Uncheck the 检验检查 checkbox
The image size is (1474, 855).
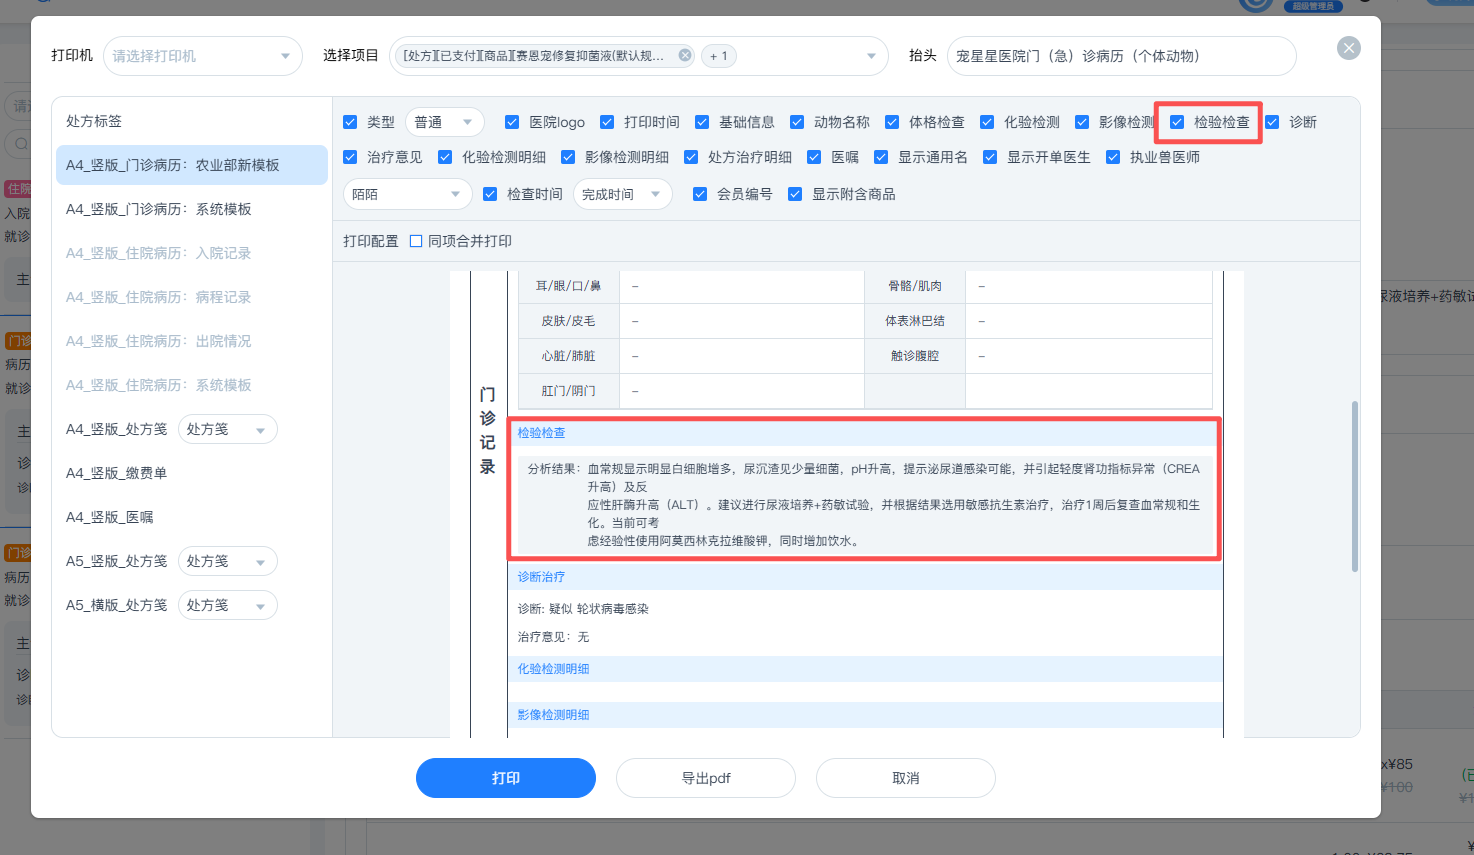pos(1177,122)
